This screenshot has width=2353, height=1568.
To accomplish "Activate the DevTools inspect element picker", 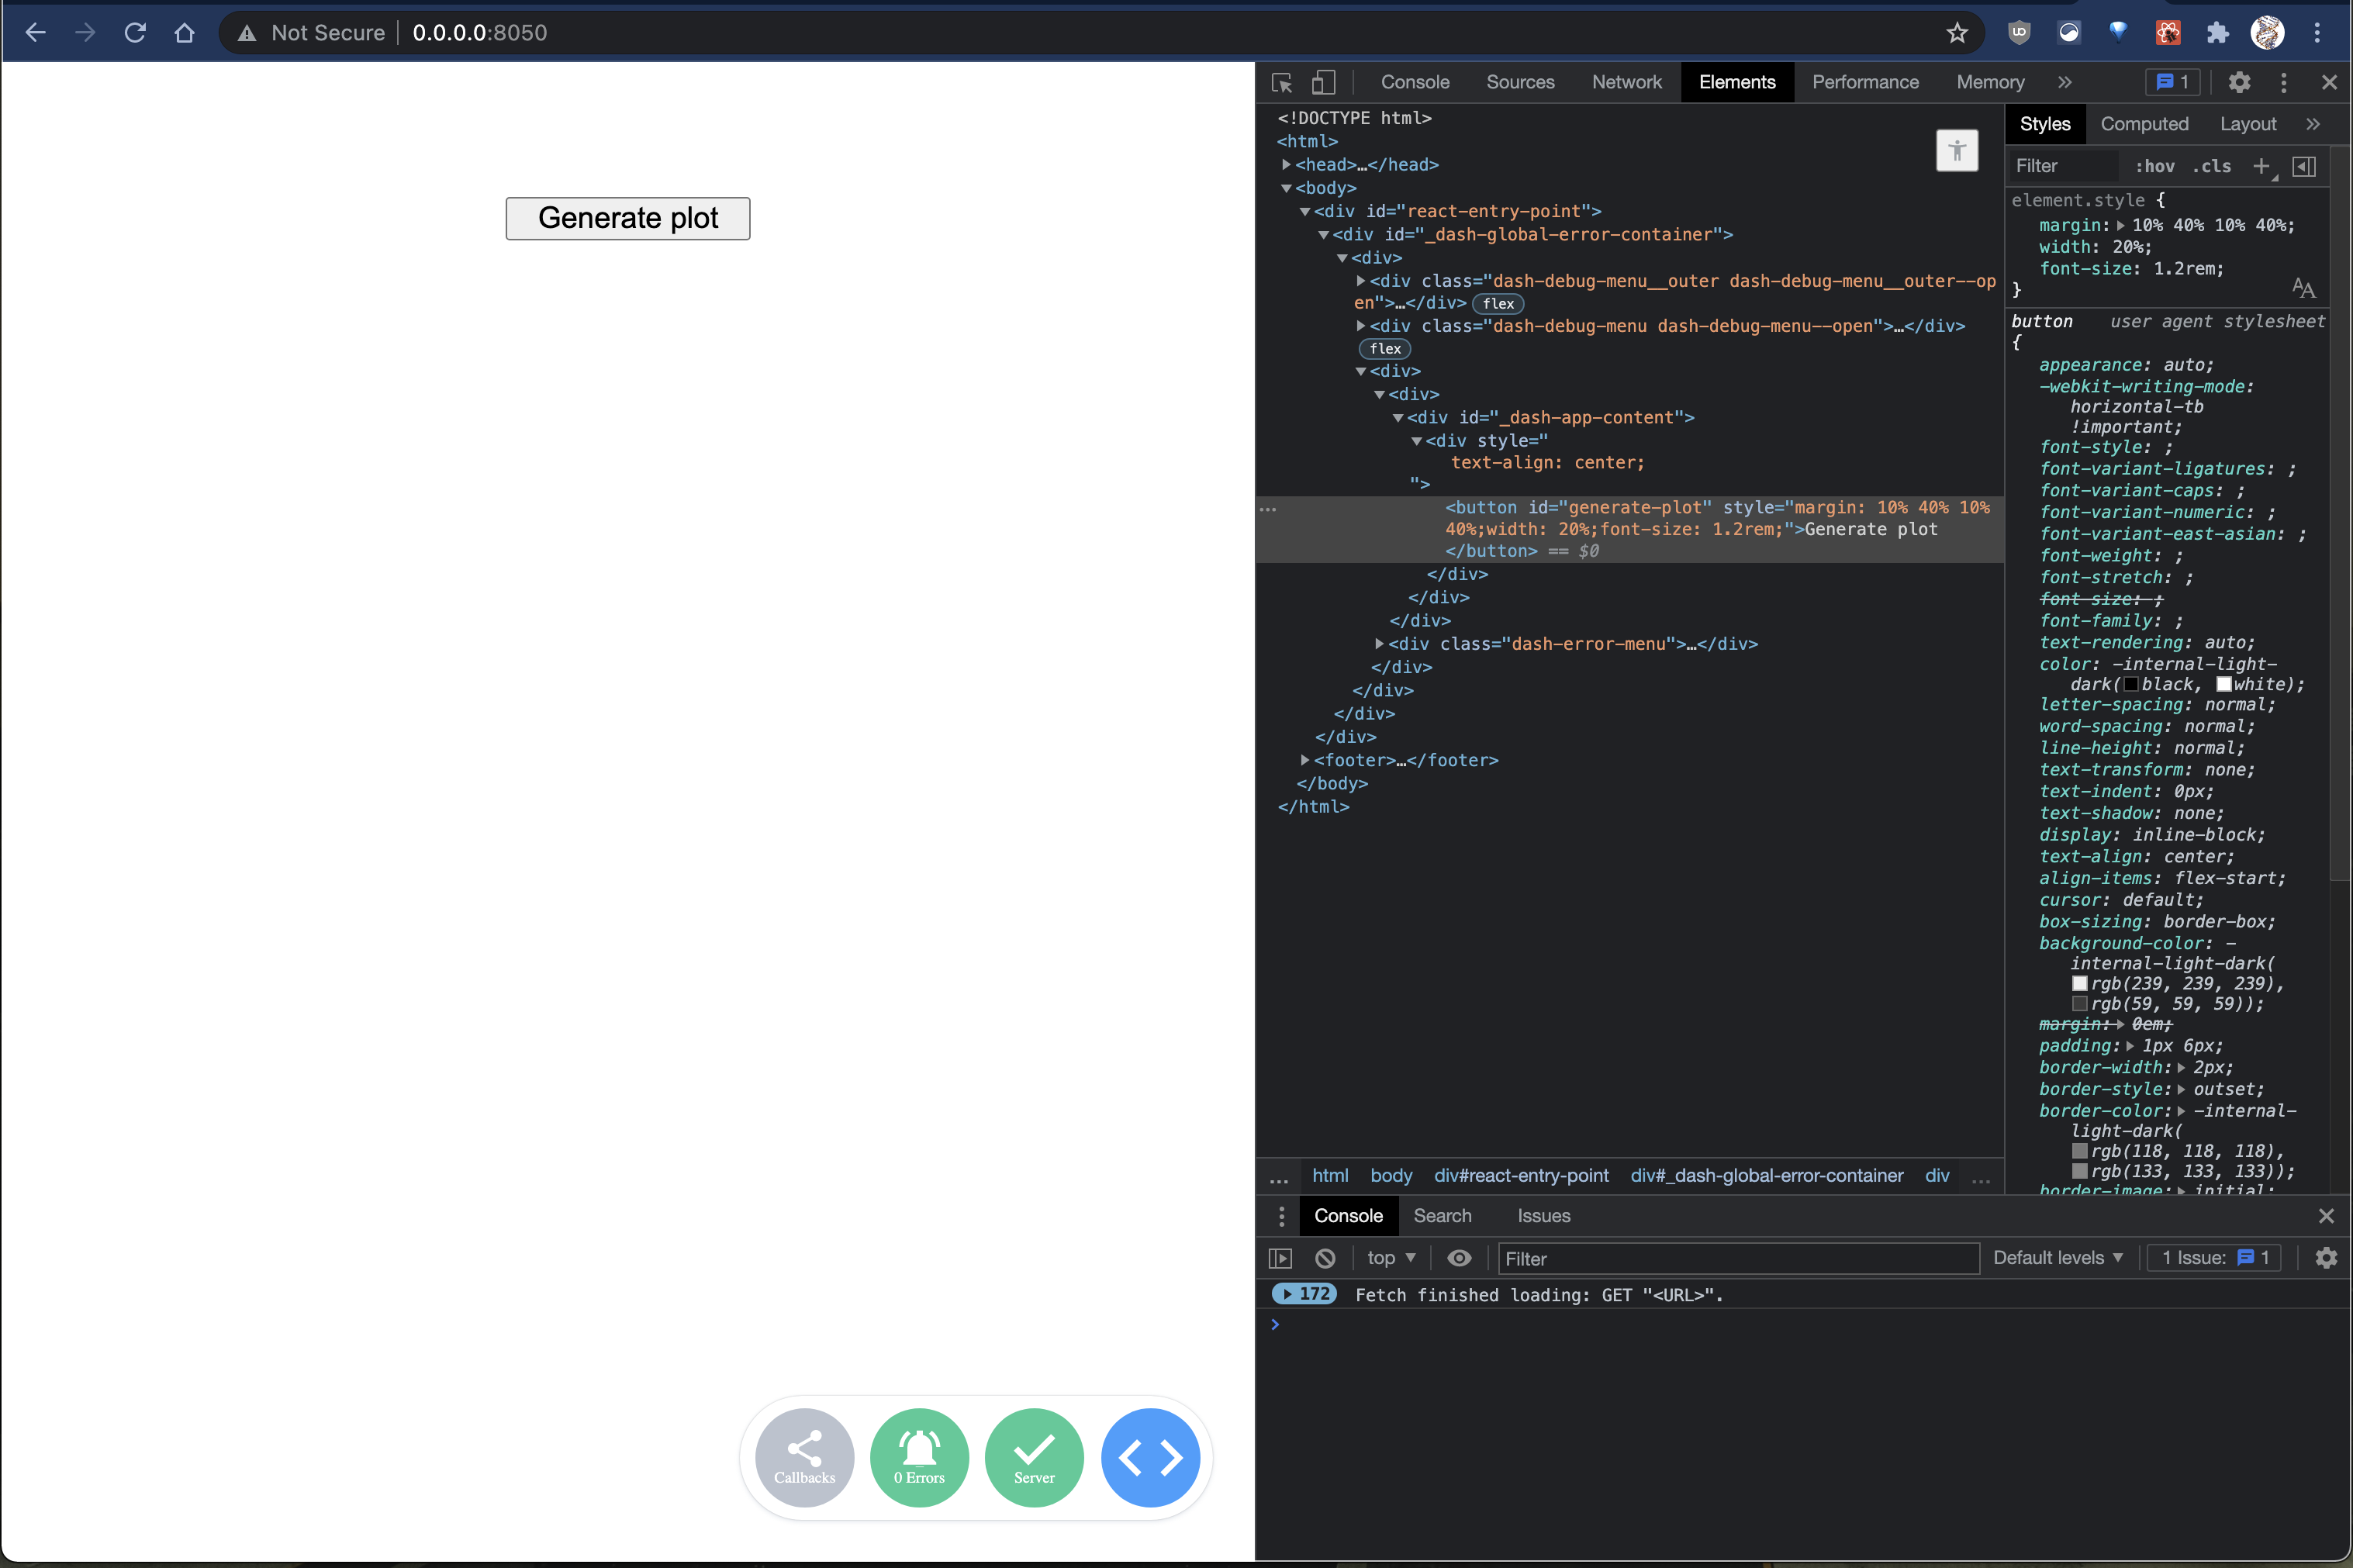I will click(x=1282, y=82).
